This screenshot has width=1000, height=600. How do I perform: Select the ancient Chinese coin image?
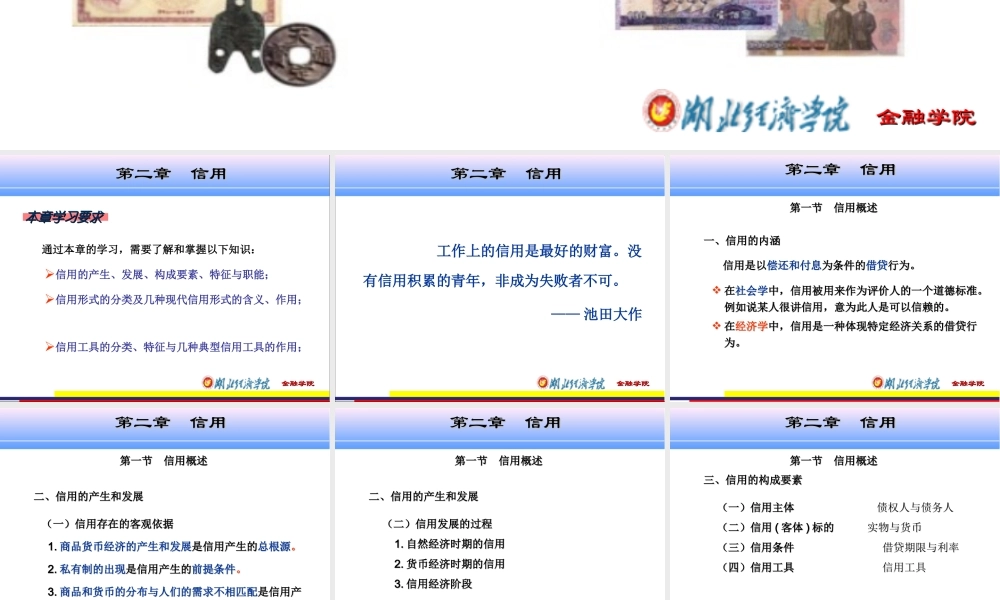click(300, 52)
